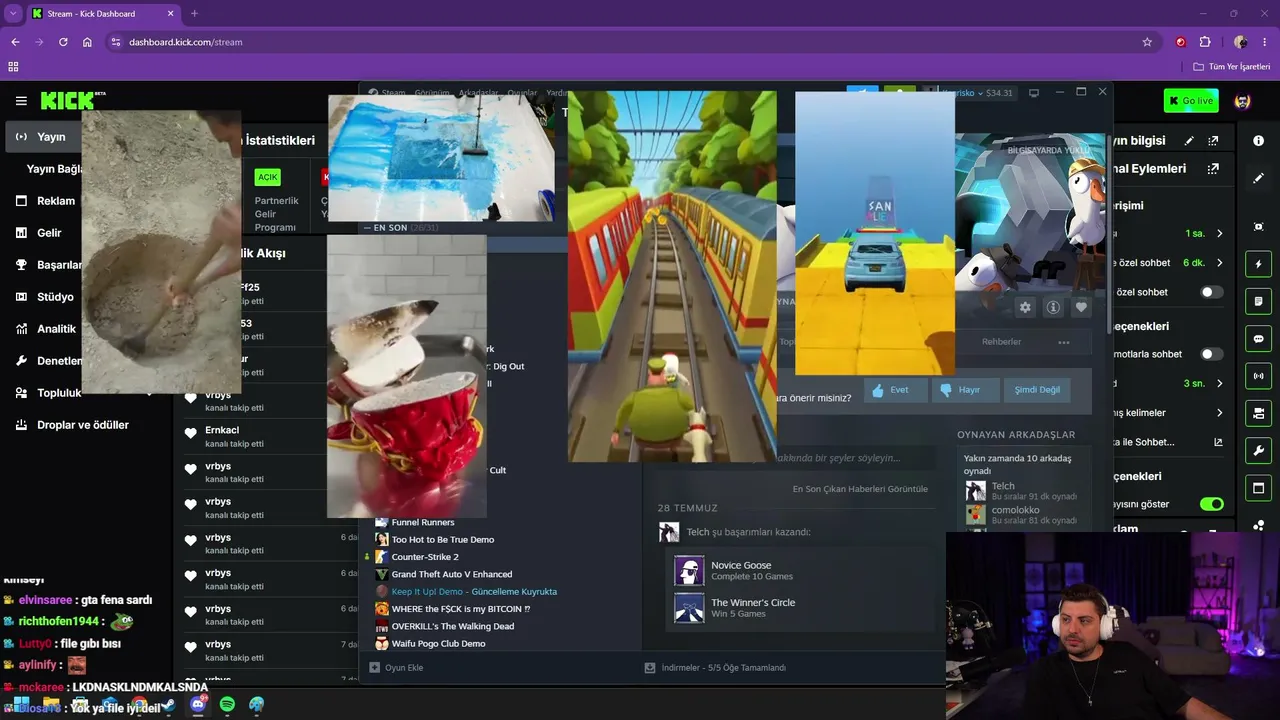Viewport: 1280px width, 720px height.
Task: Click the Steam game info icon
Action: (1053, 308)
